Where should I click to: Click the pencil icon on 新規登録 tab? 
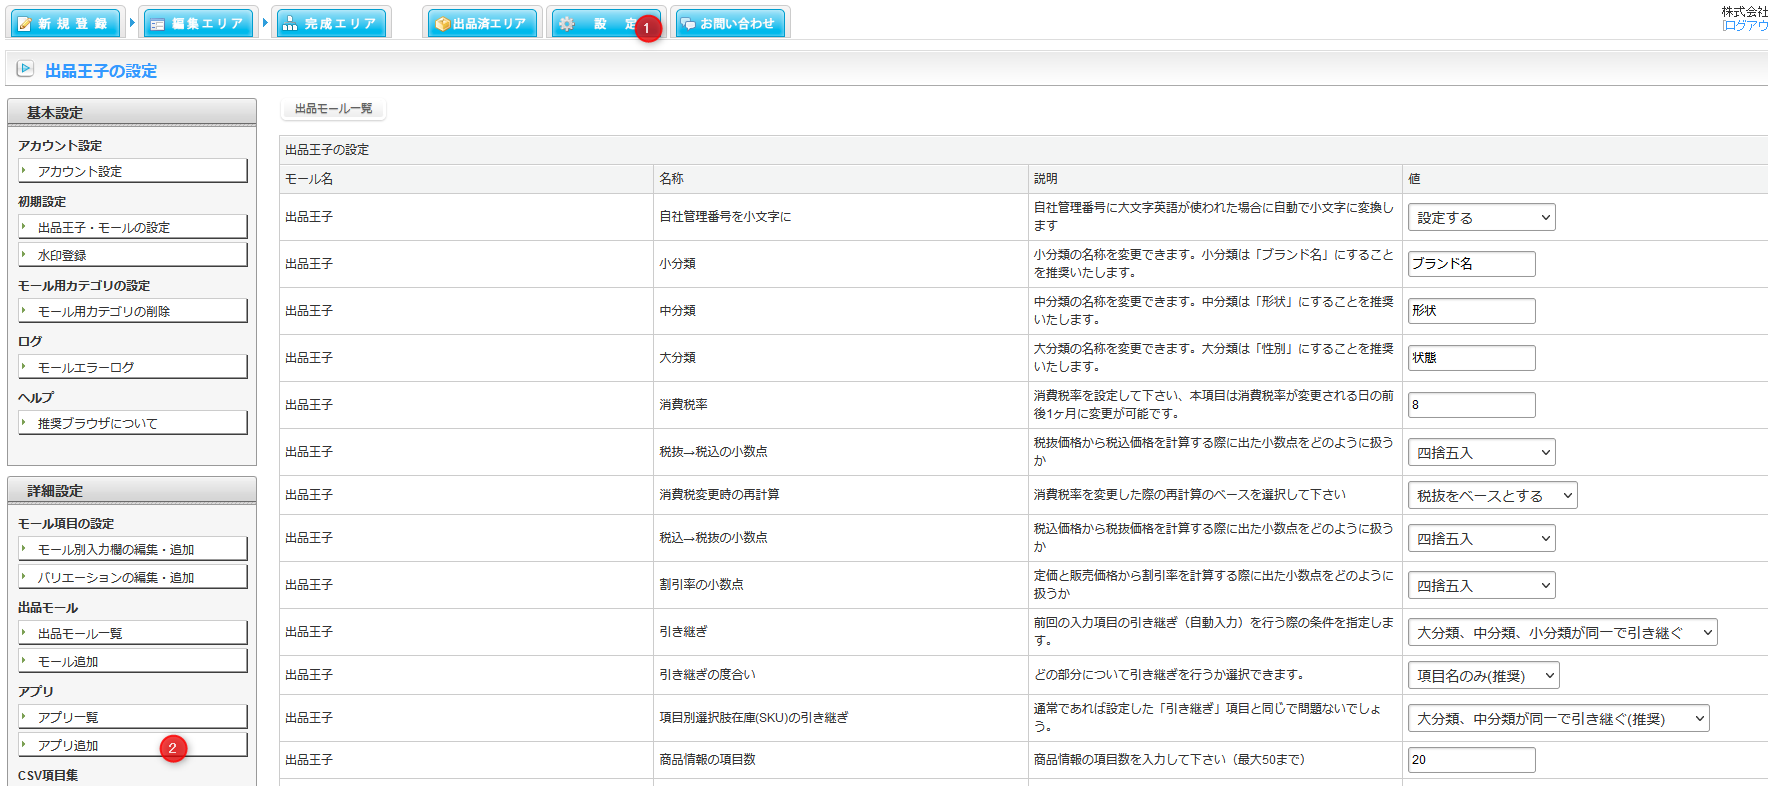(x=24, y=24)
